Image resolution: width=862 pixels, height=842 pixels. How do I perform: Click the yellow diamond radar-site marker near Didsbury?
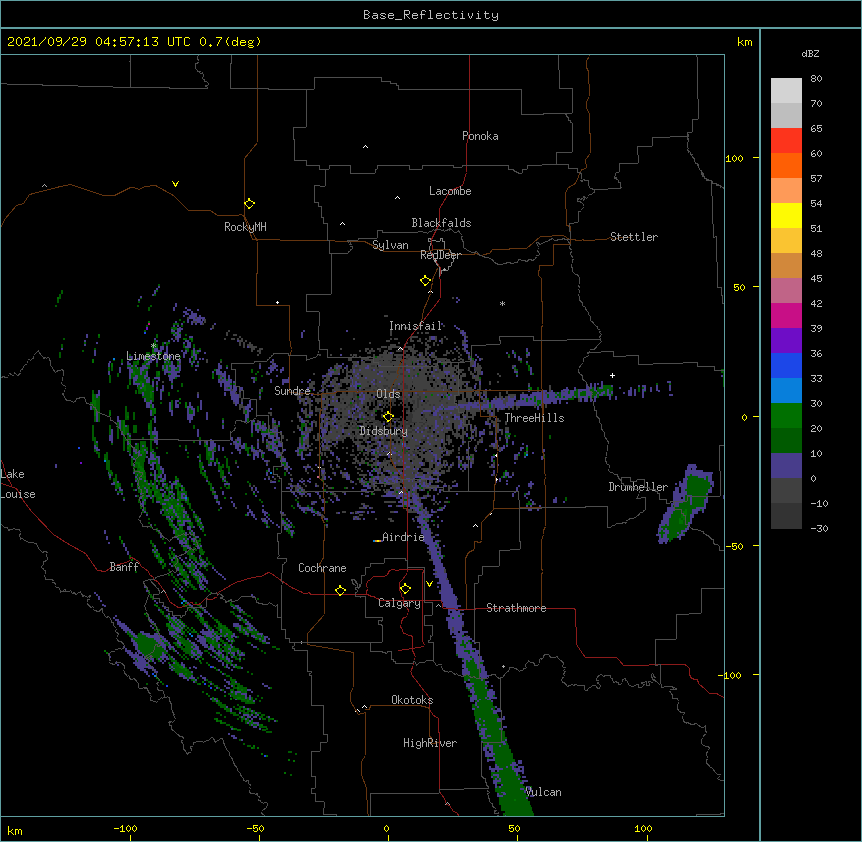388,417
